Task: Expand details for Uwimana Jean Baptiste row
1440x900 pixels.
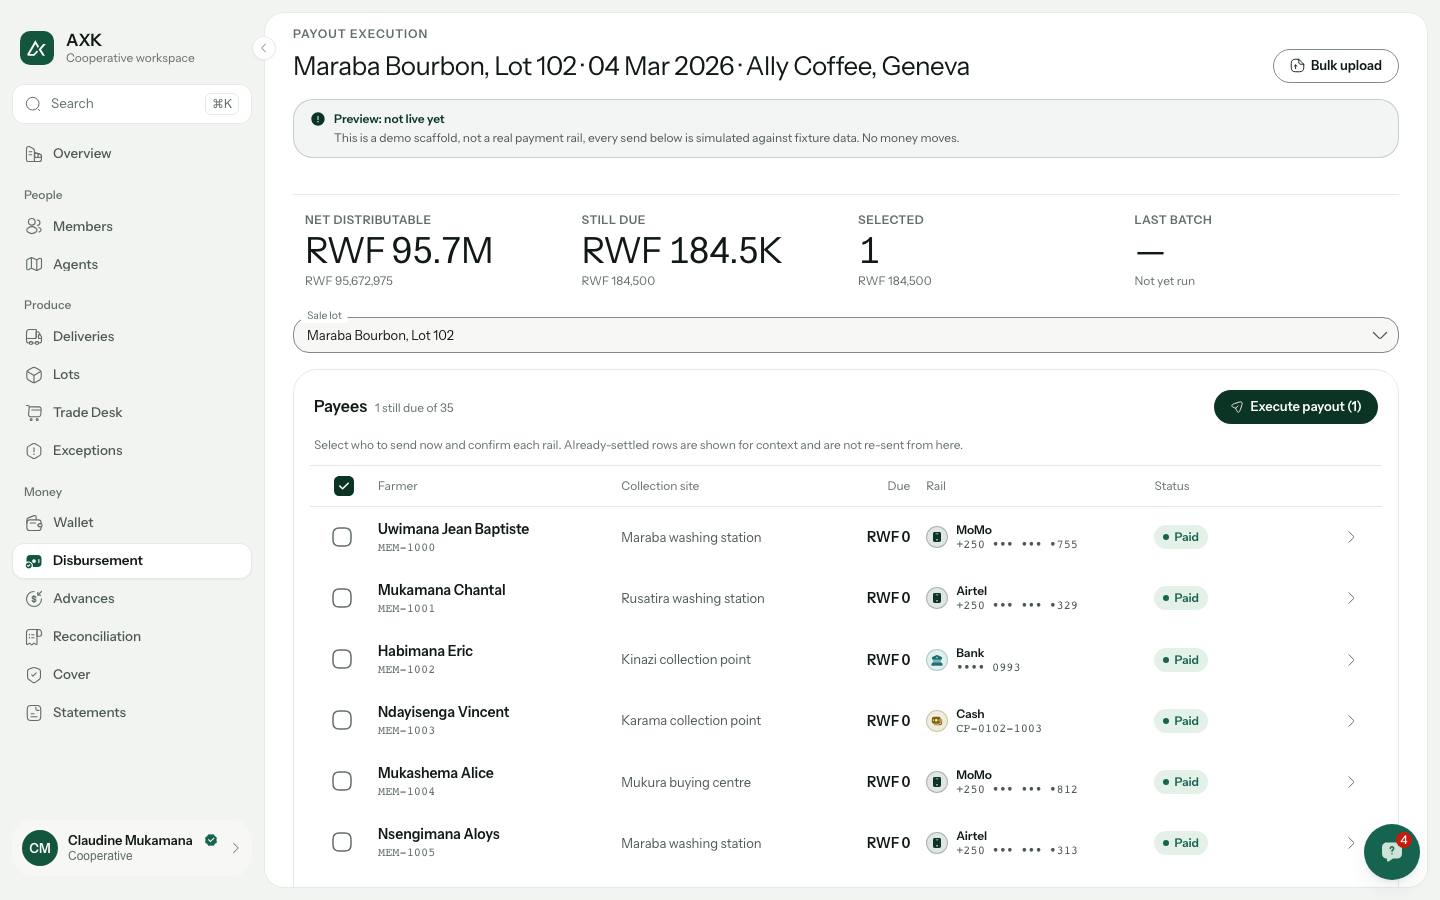Action: [1351, 537]
